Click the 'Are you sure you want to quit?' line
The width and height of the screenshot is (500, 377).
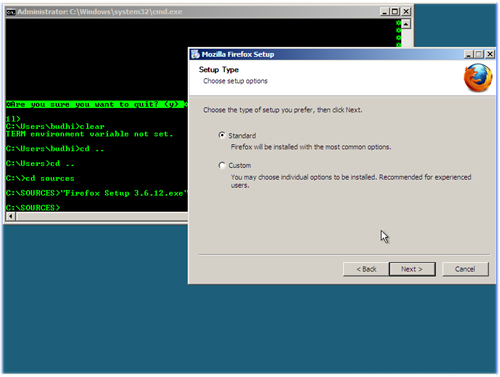(x=95, y=104)
